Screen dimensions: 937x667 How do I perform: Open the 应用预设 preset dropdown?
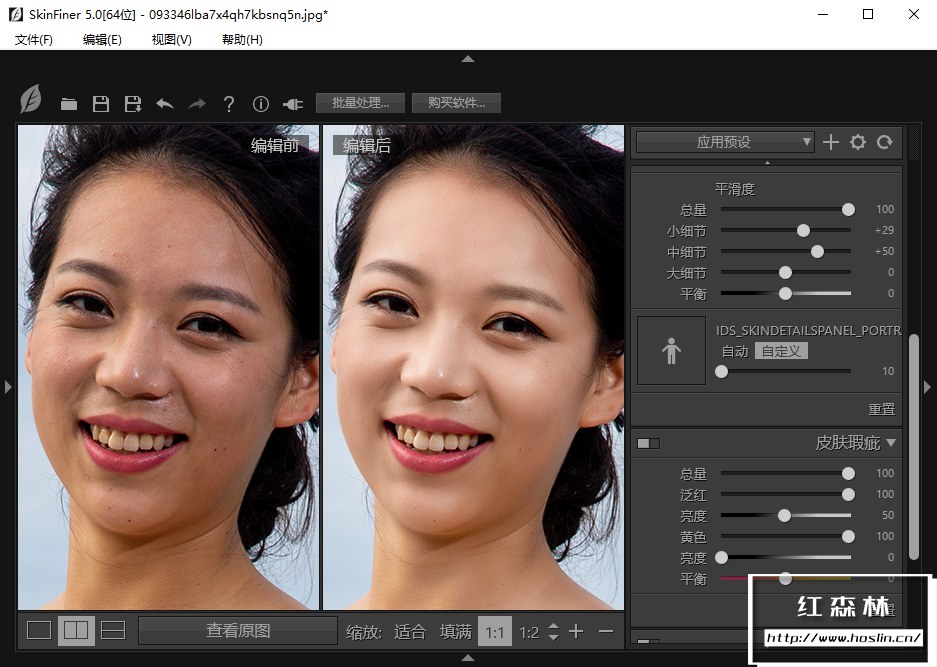[724, 143]
